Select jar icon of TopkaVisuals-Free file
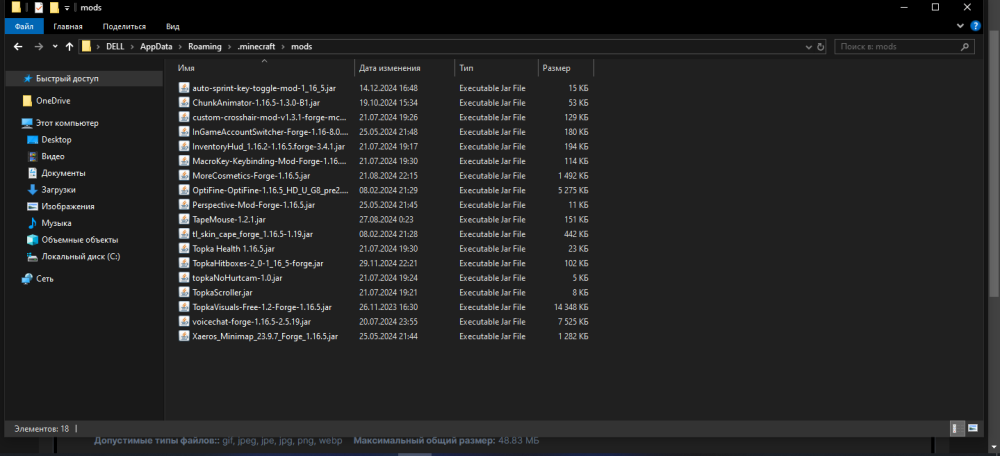The image size is (1000, 456). 184,307
